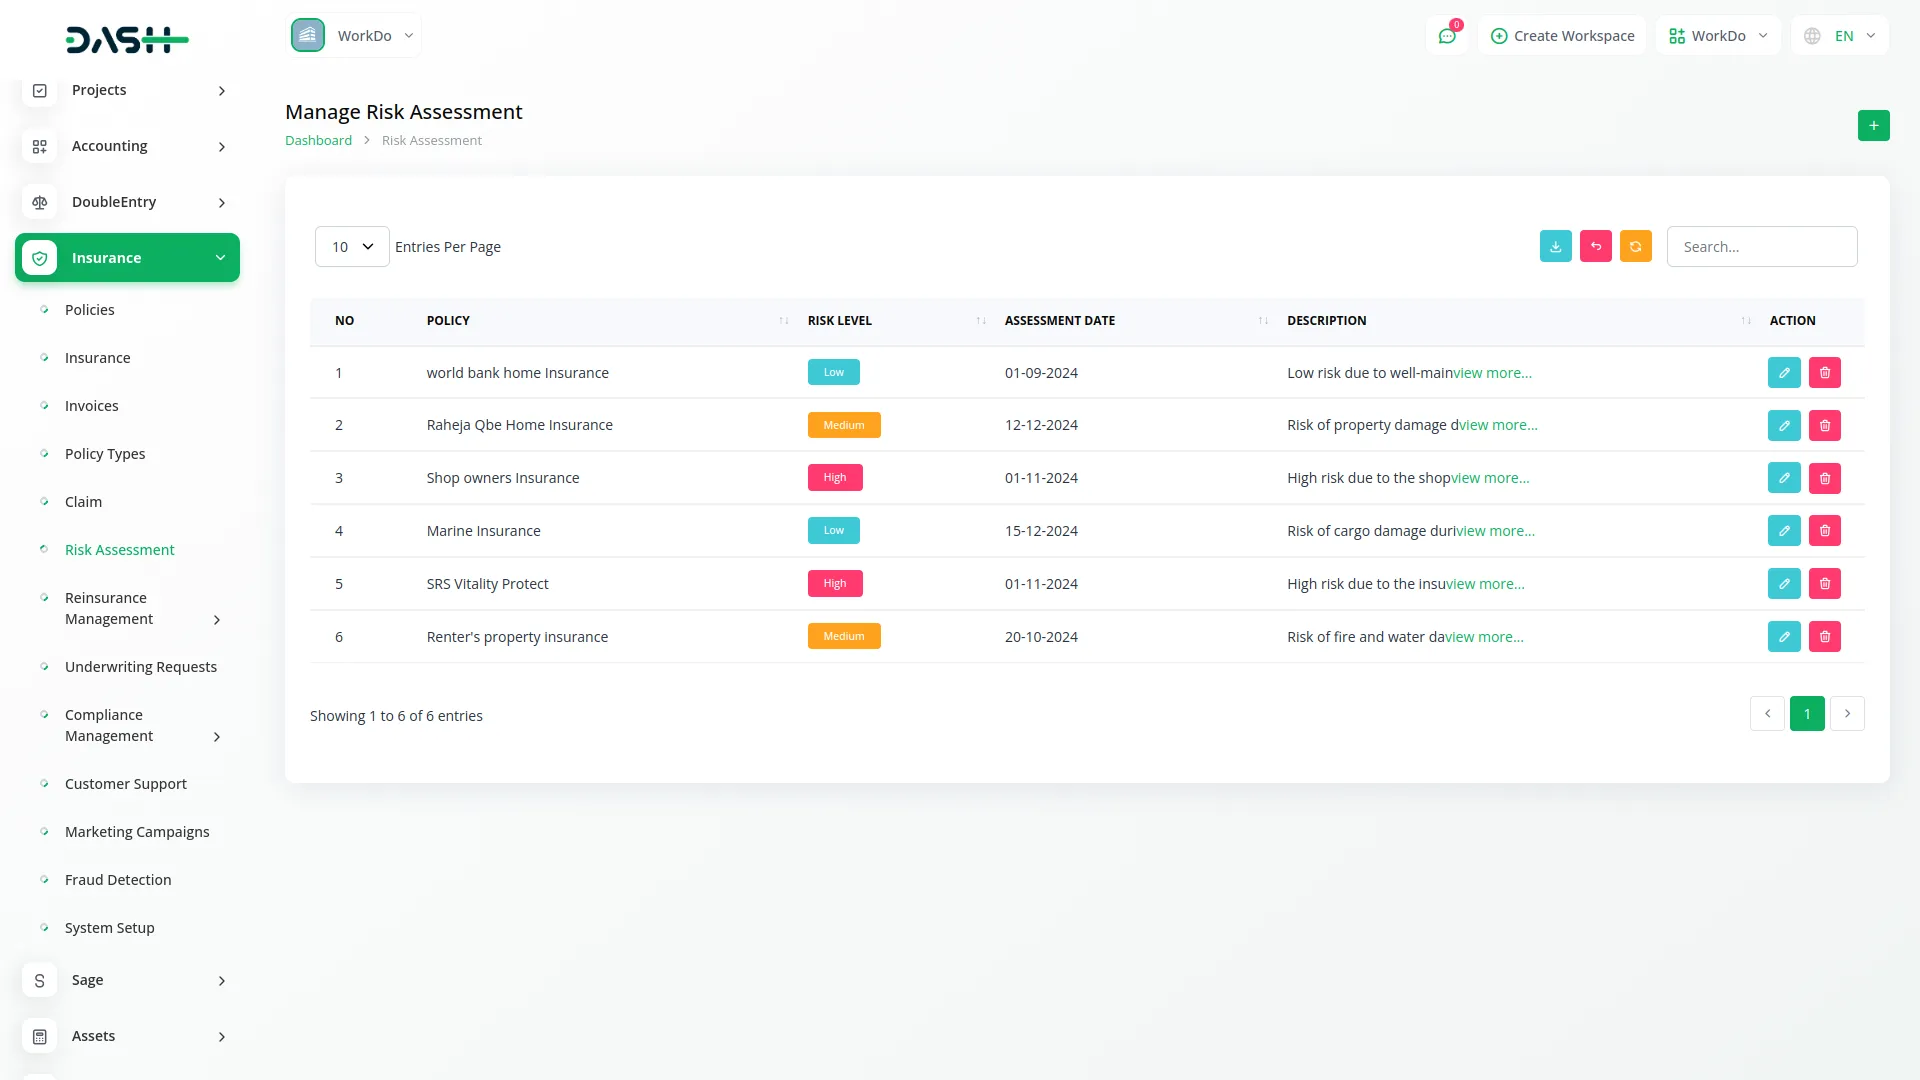Click delete icon for Shop owners Insurance

tap(1824, 478)
